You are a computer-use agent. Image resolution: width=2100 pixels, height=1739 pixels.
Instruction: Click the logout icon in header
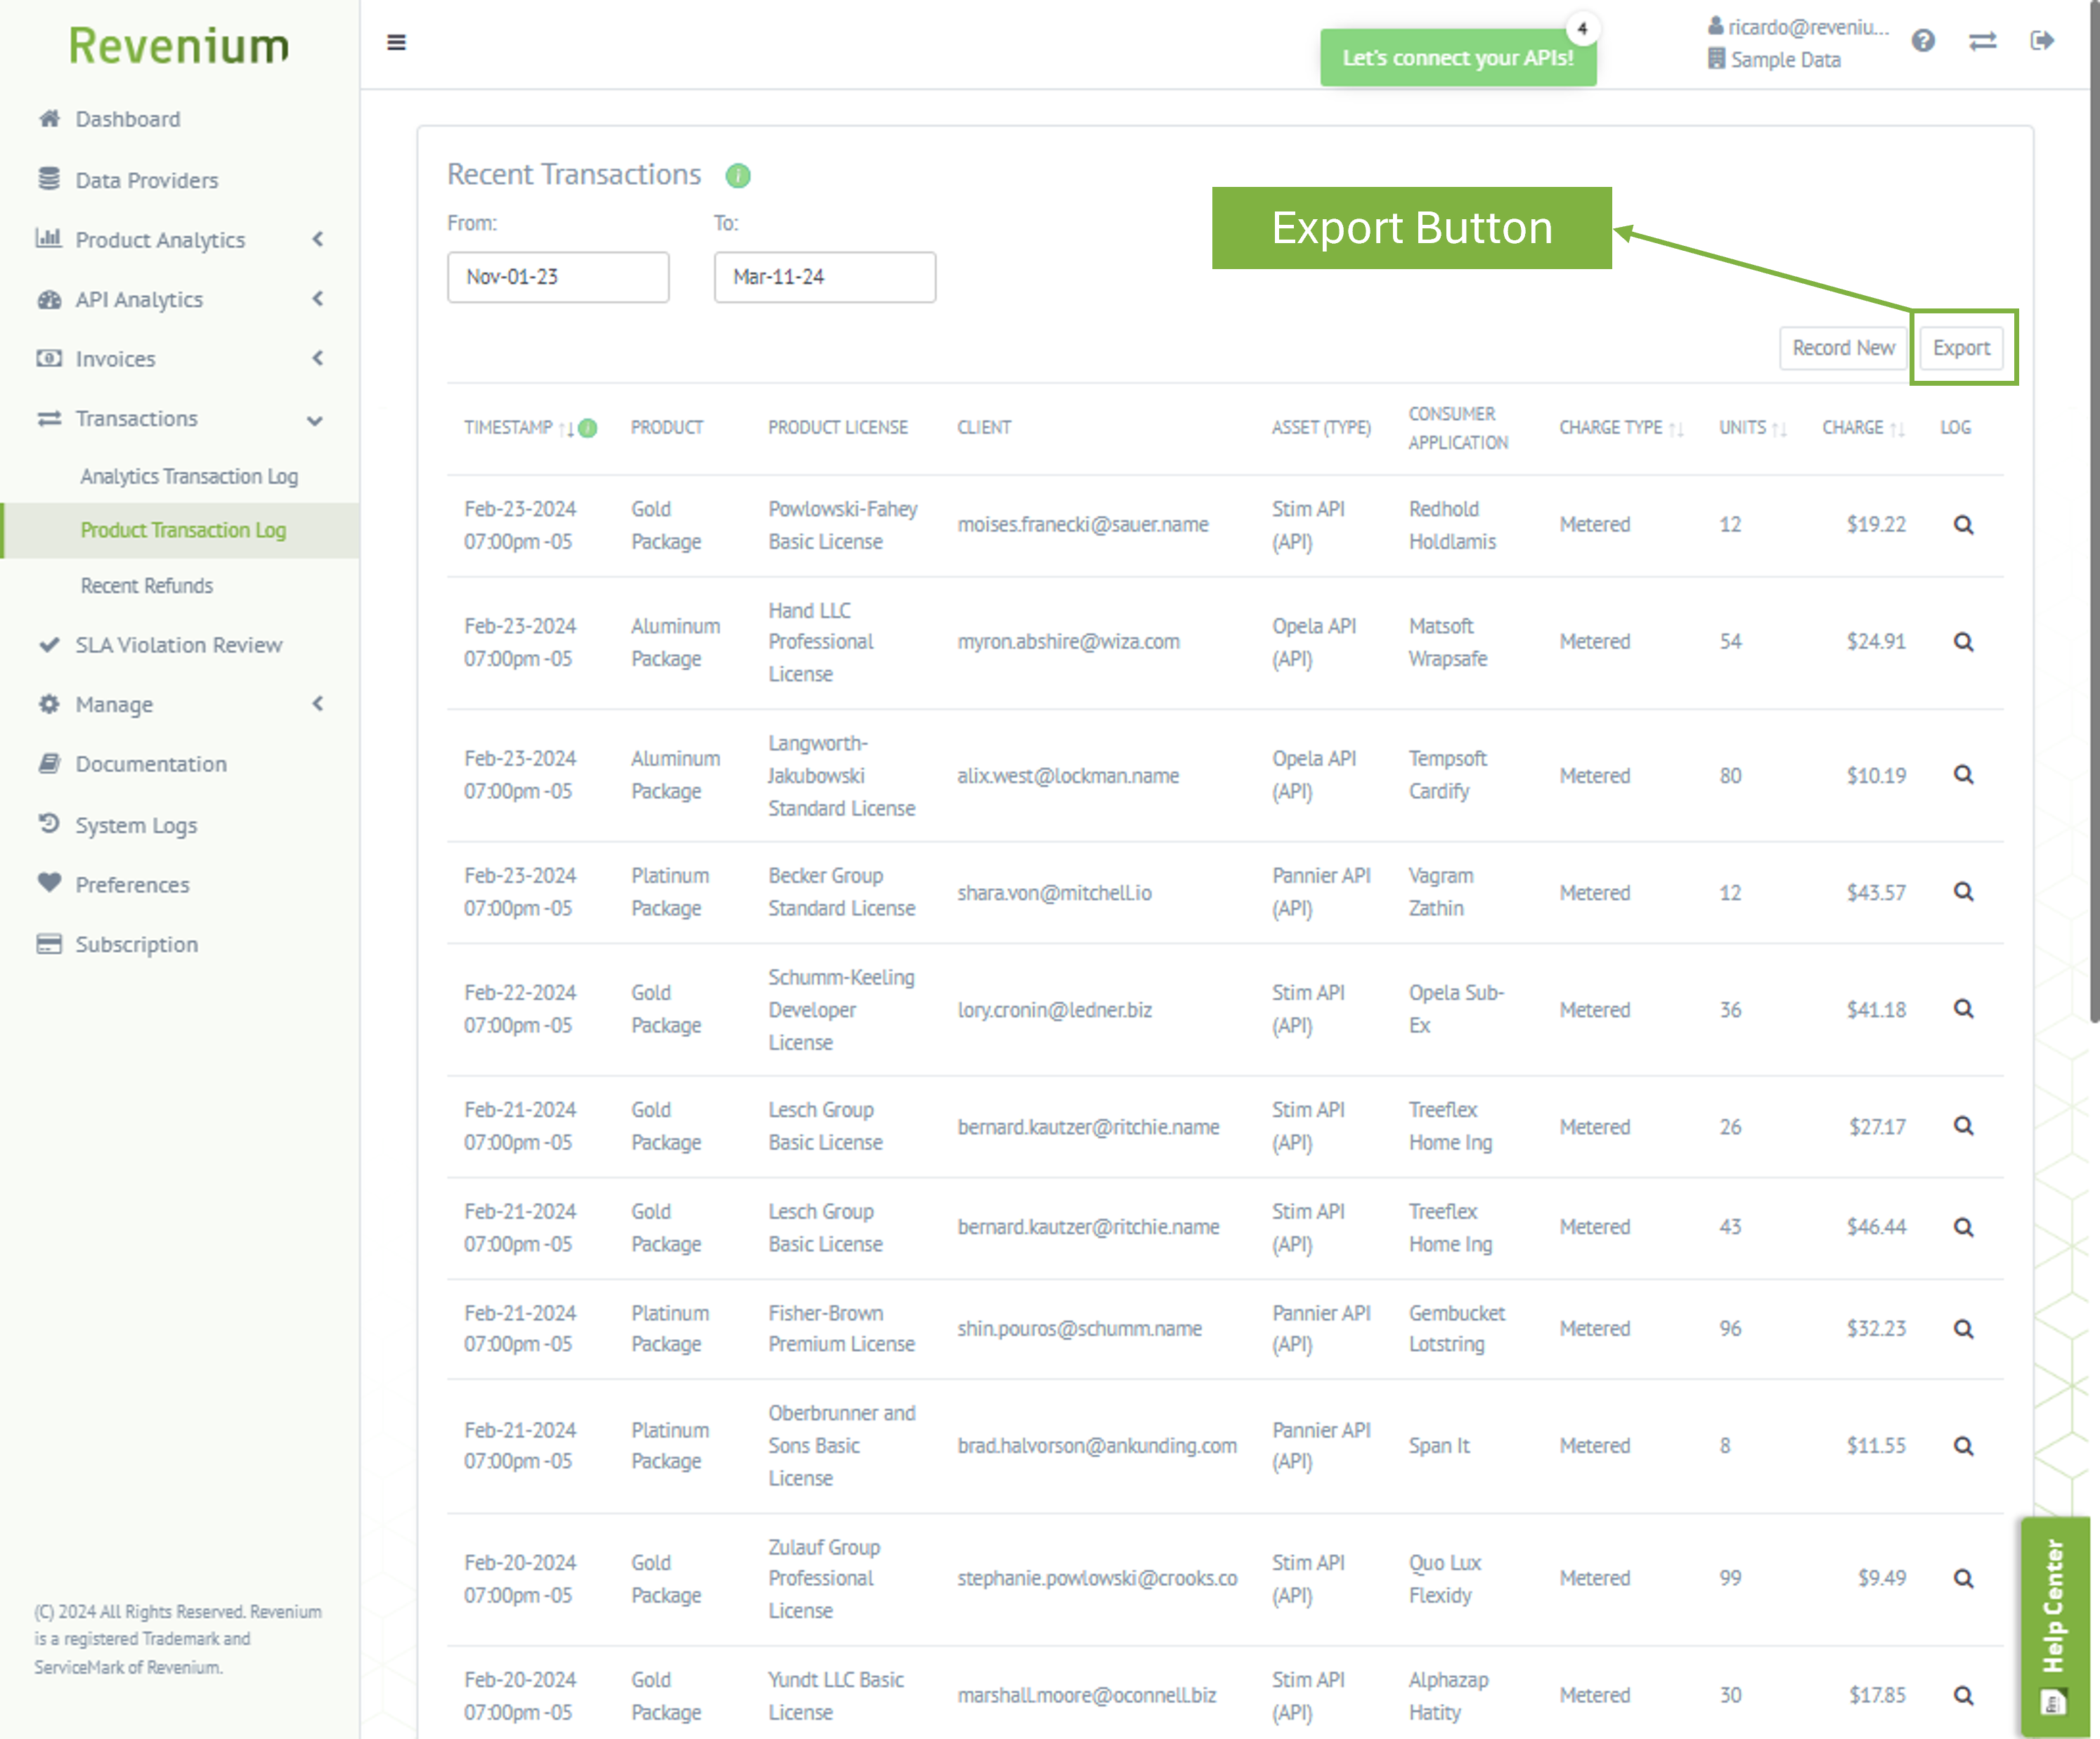(2042, 41)
